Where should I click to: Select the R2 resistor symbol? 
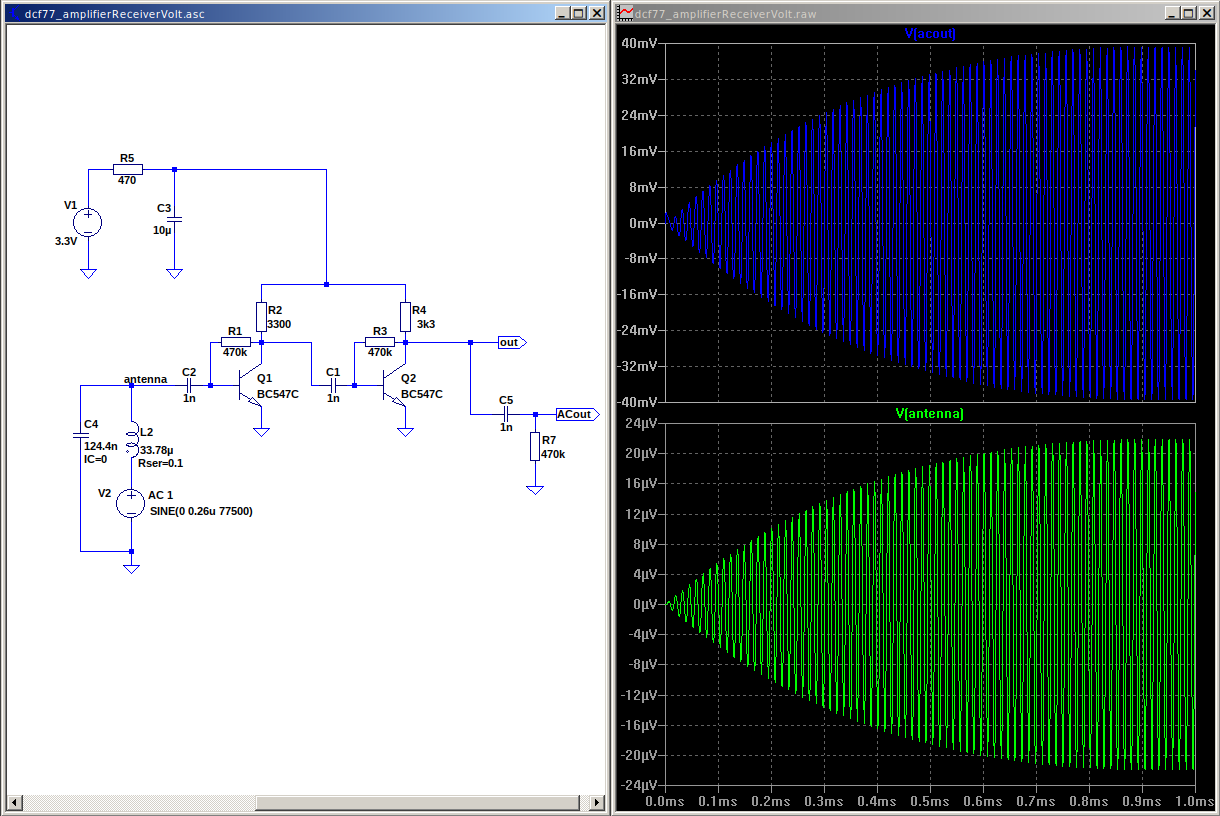pyautogui.click(x=261, y=318)
